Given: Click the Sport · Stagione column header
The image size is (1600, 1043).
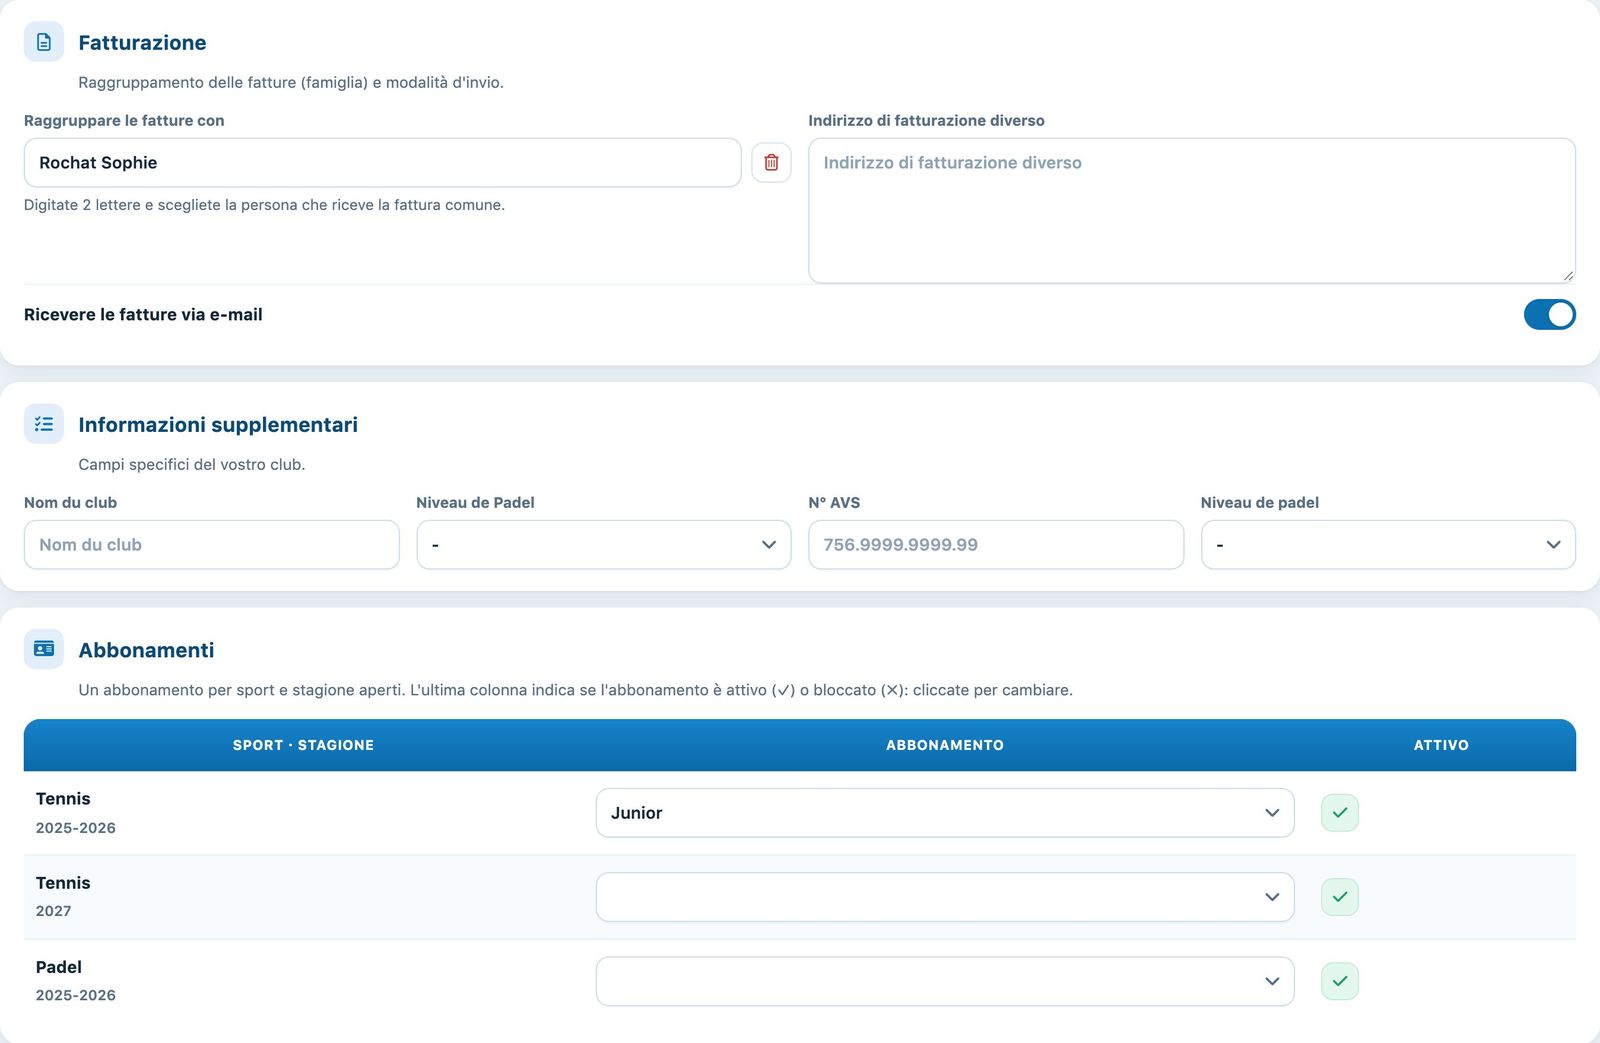Looking at the screenshot, I should (303, 745).
